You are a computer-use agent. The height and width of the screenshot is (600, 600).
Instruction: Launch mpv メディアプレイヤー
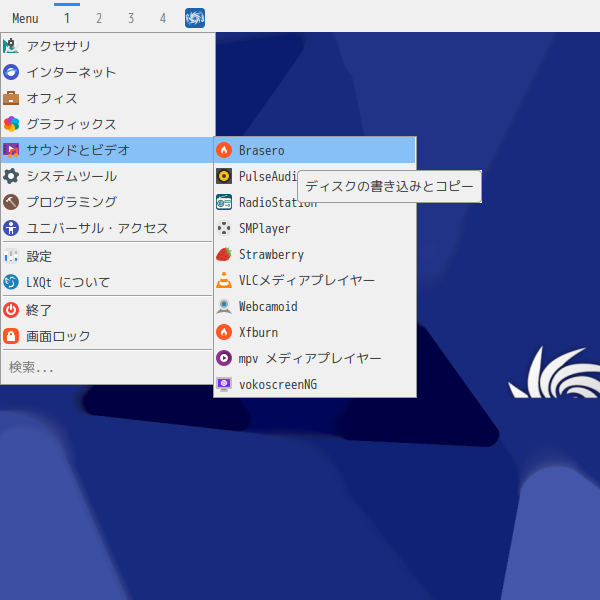click(x=315, y=358)
